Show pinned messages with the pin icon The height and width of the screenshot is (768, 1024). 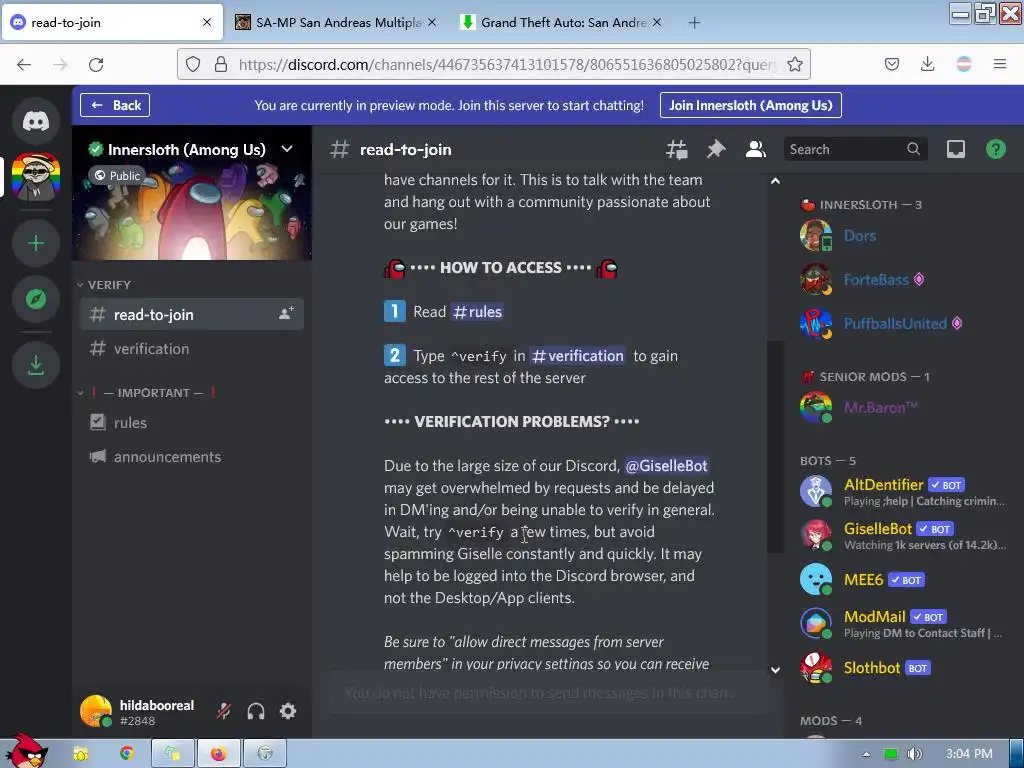click(x=716, y=150)
